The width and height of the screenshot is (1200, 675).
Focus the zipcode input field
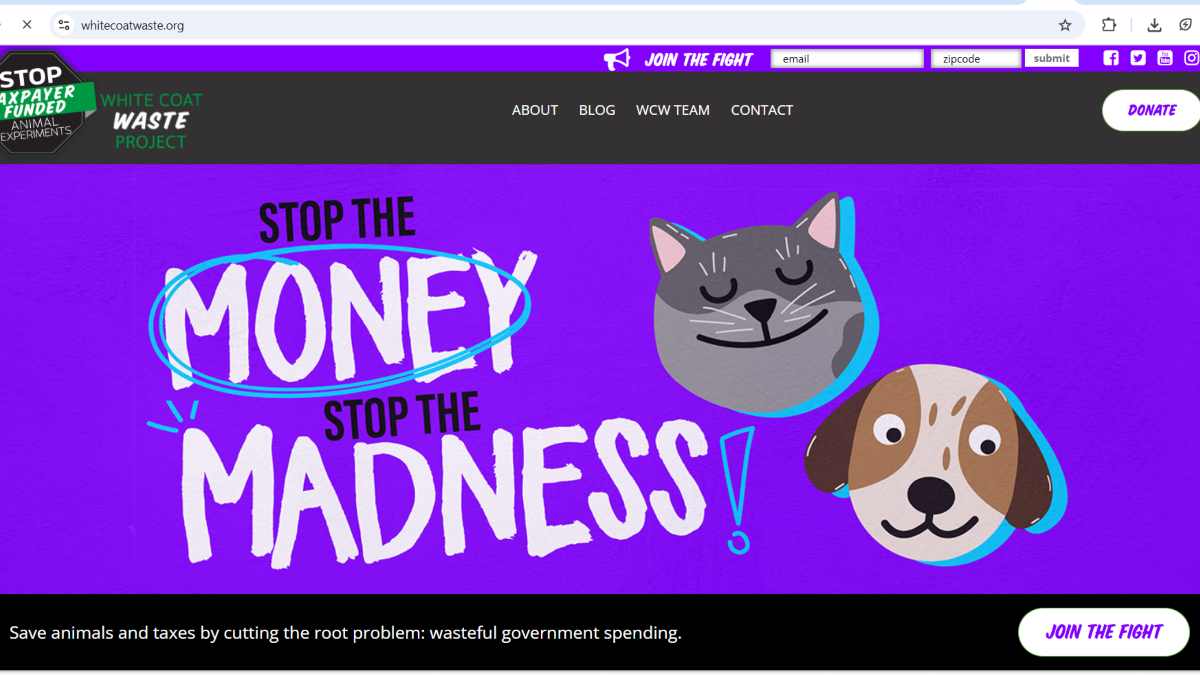pyautogui.click(x=976, y=59)
